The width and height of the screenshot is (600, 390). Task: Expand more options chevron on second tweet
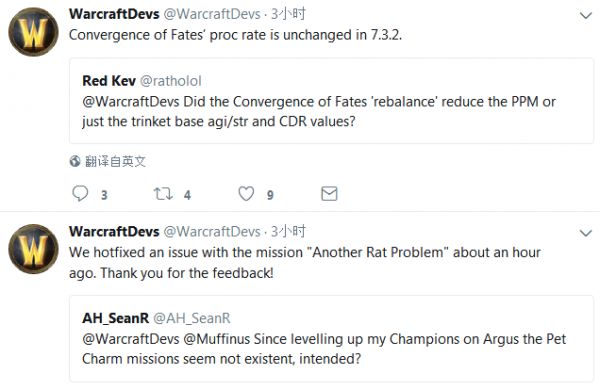[586, 233]
